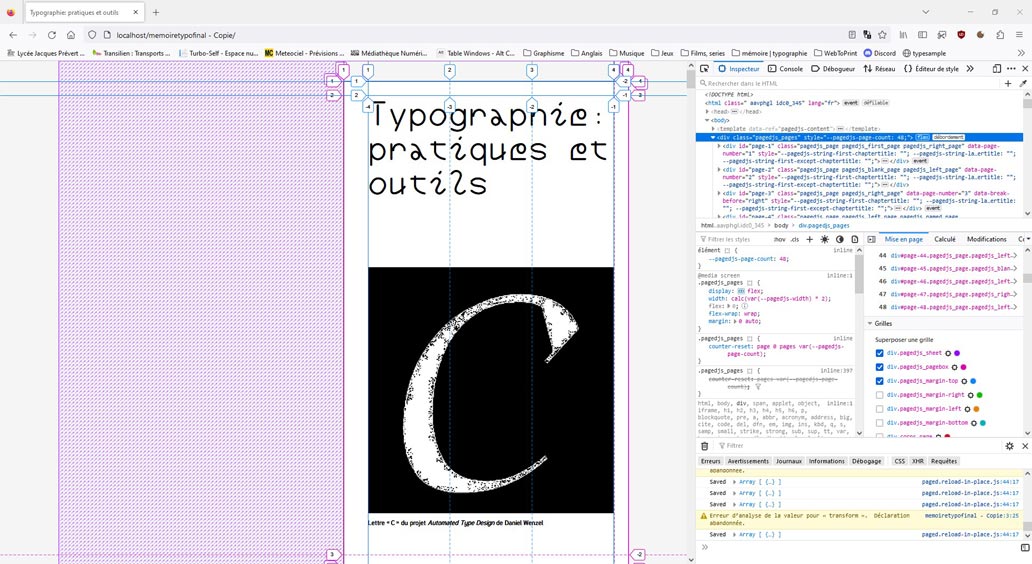Open the memoiretypofinal - Copie:3:25 source link
Screen dimensions: 1032x564
(x=971, y=516)
